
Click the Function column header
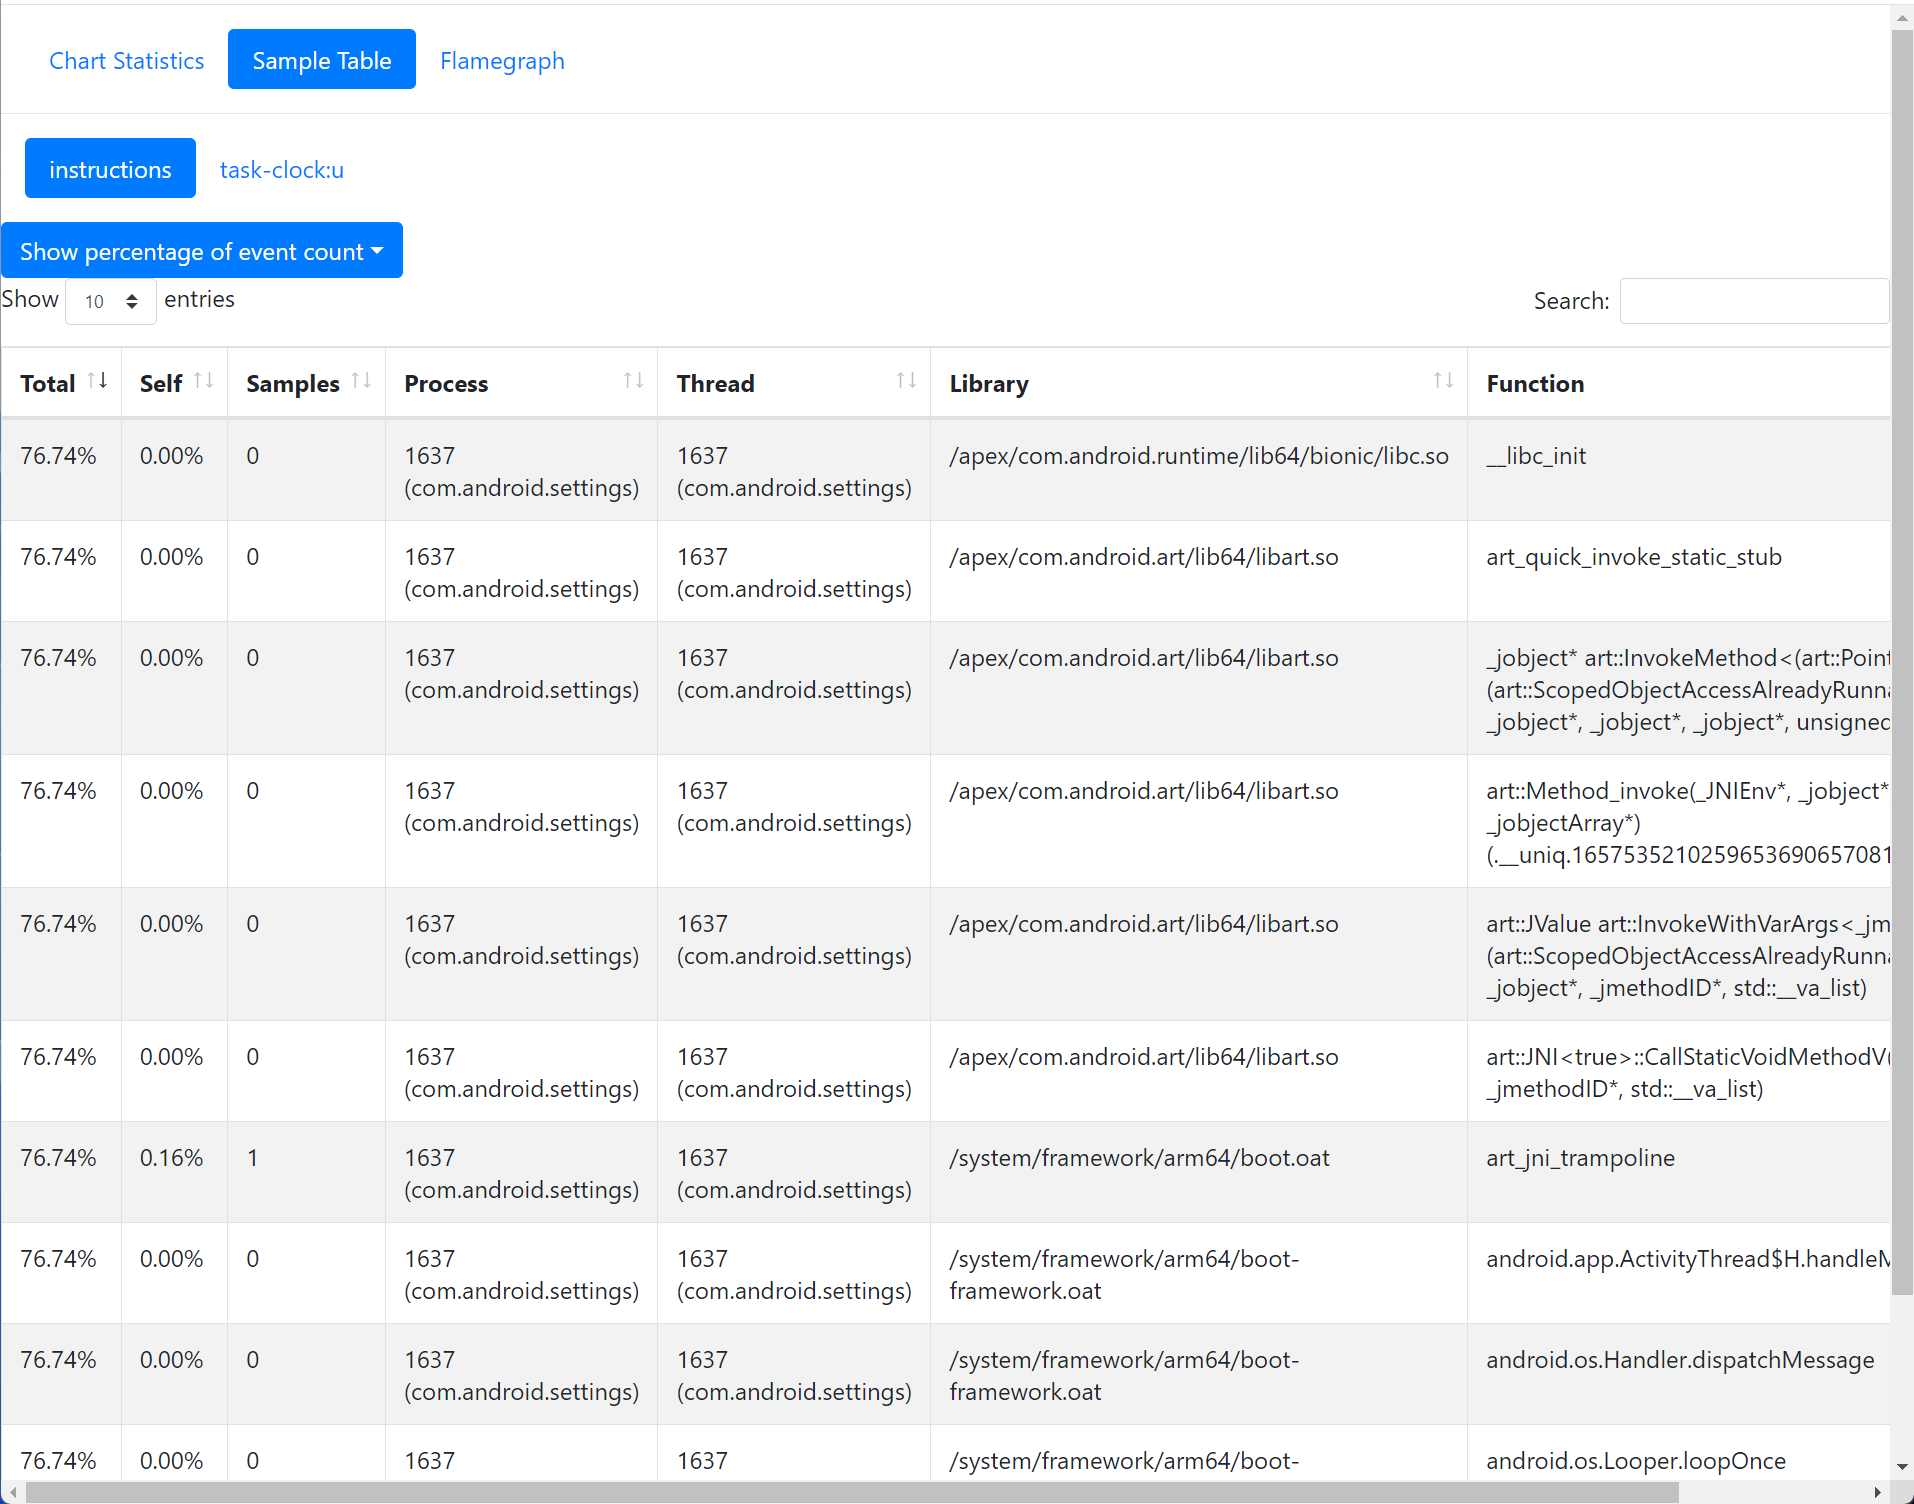point(1535,384)
